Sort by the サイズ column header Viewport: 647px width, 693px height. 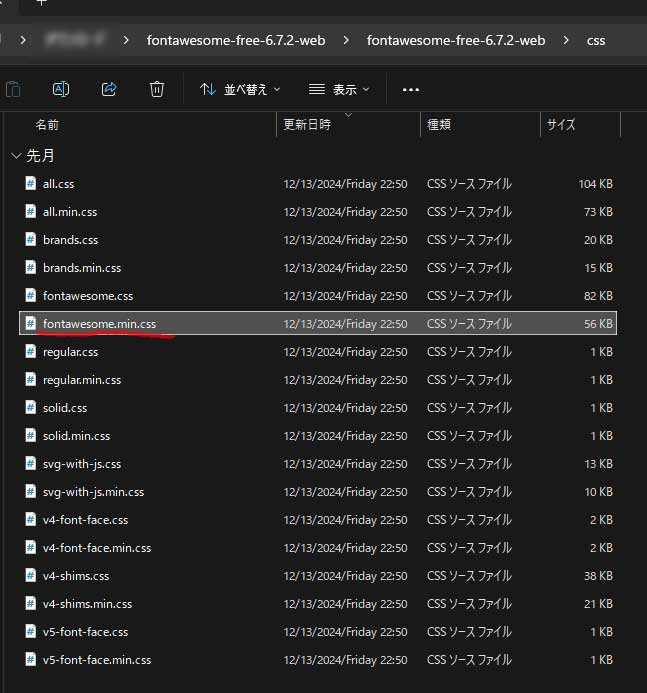click(x=561, y=125)
